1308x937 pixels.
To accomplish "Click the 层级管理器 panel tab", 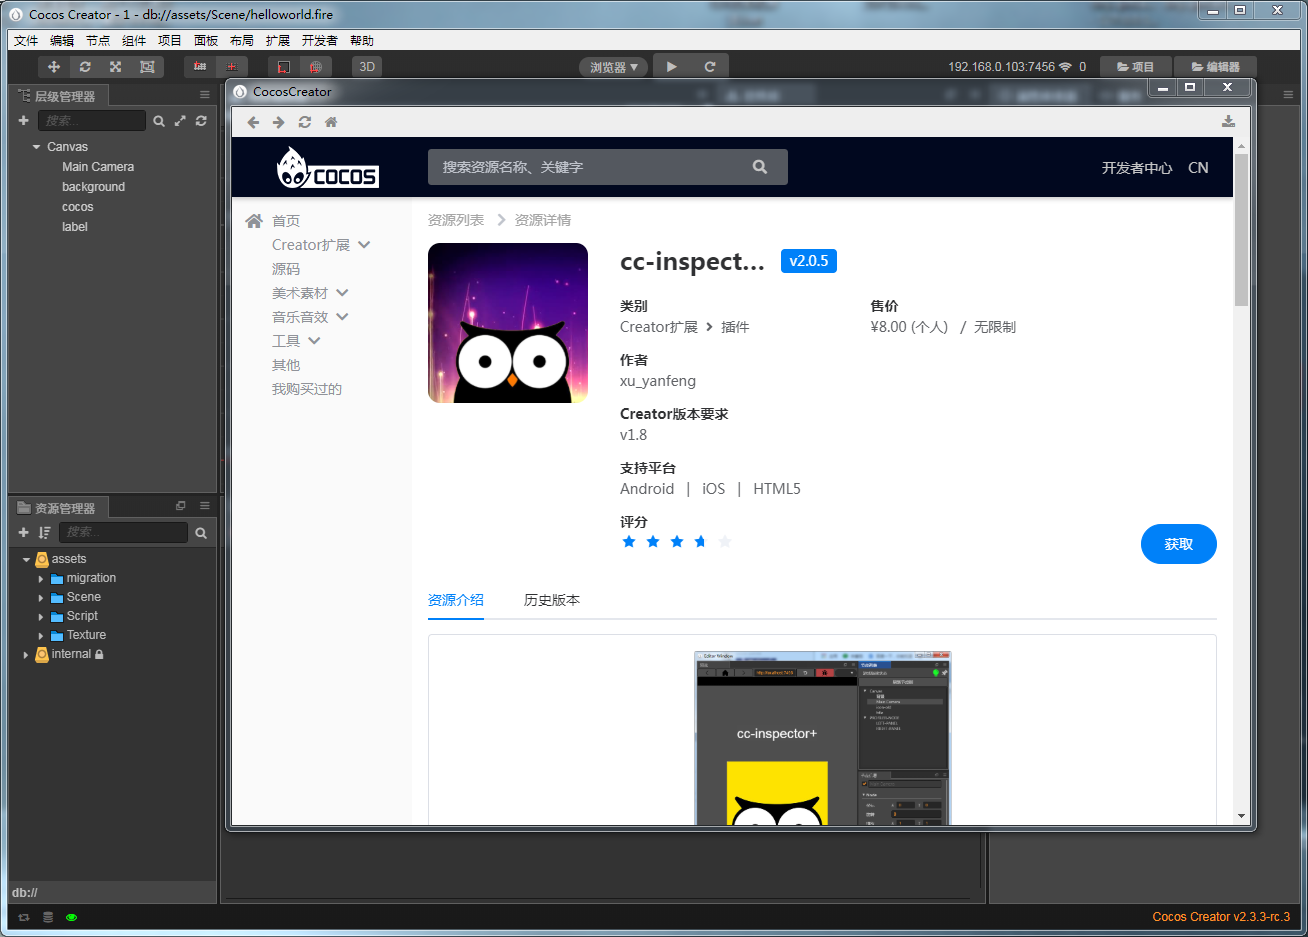I will tap(58, 96).
